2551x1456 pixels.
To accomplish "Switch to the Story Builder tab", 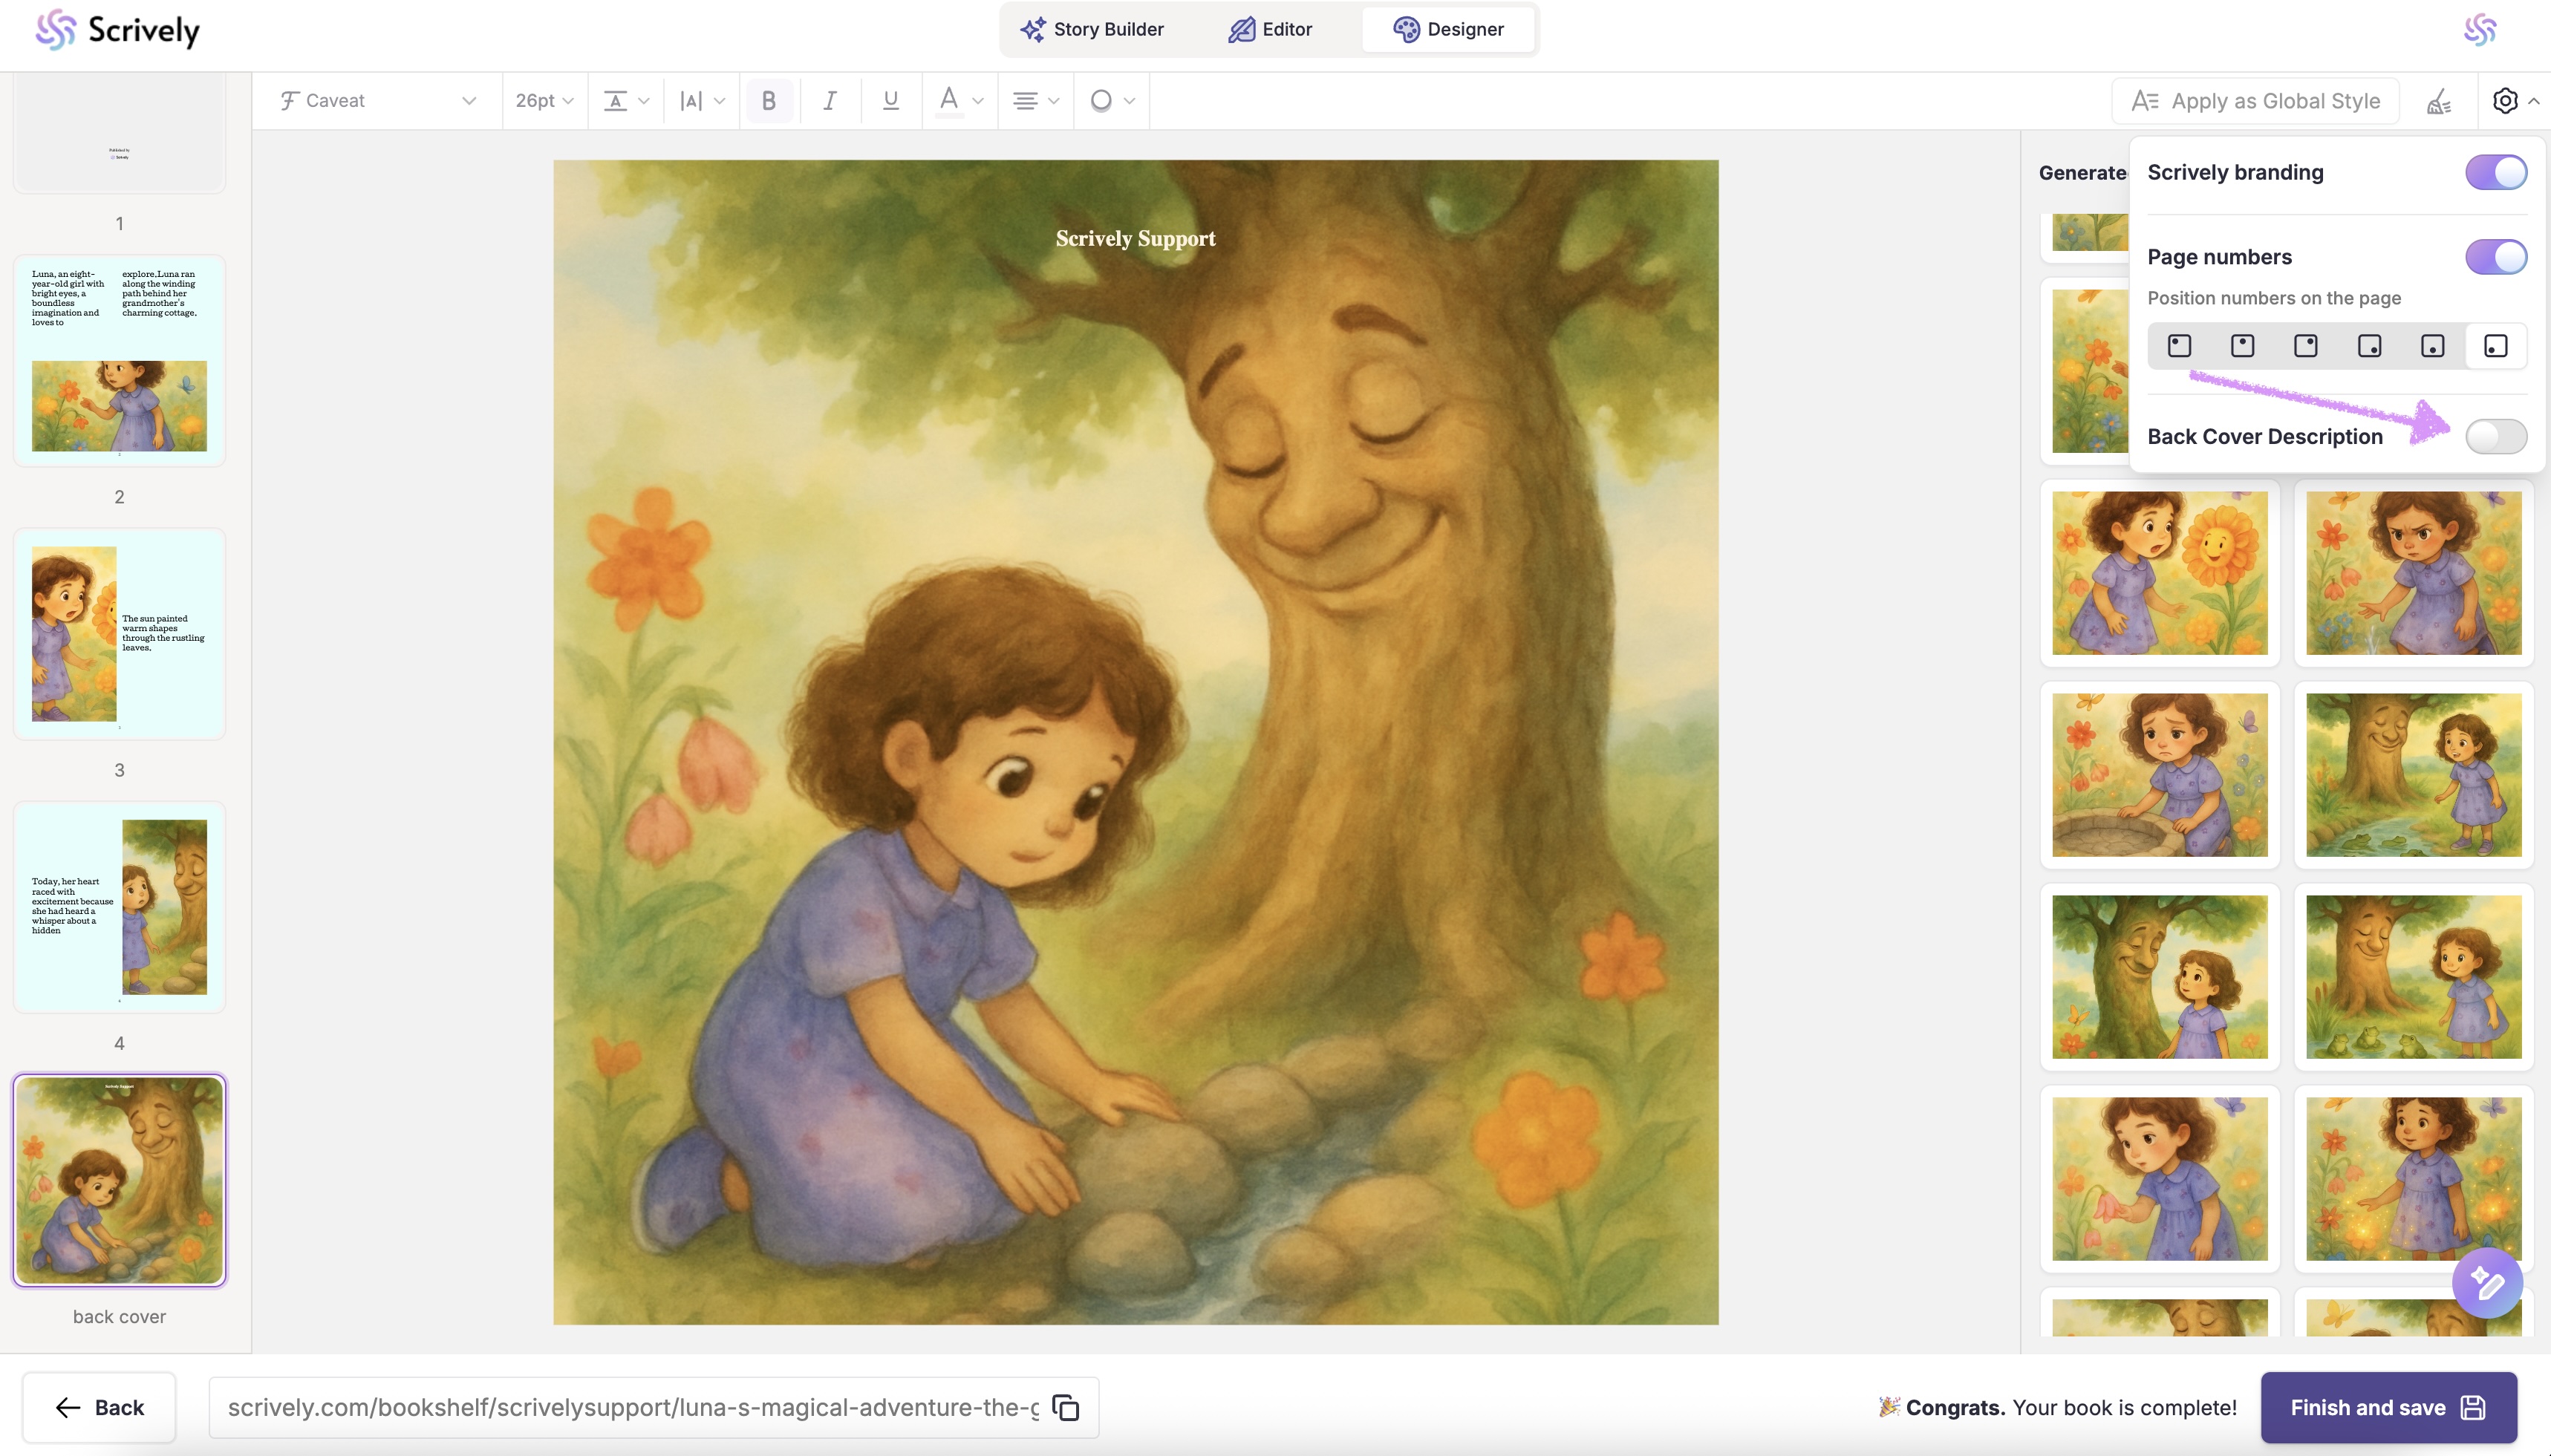I will (1092, 29).
